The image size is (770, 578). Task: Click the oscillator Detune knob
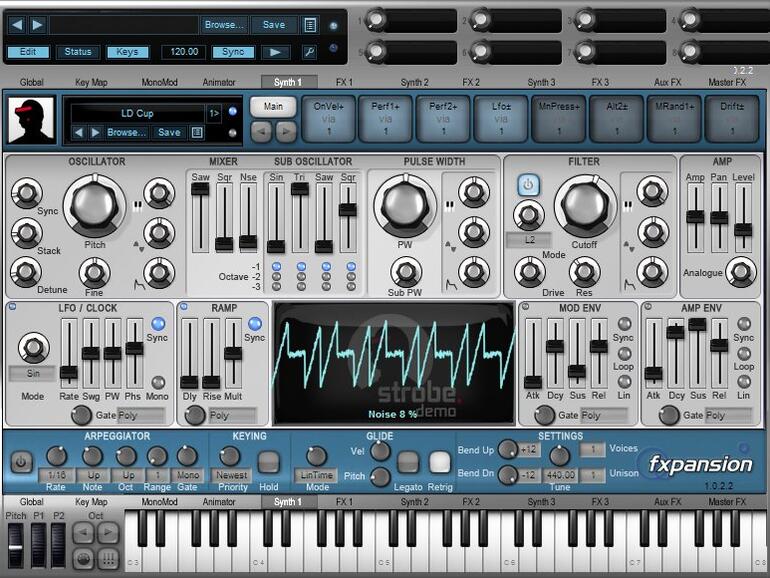point(26,272)
